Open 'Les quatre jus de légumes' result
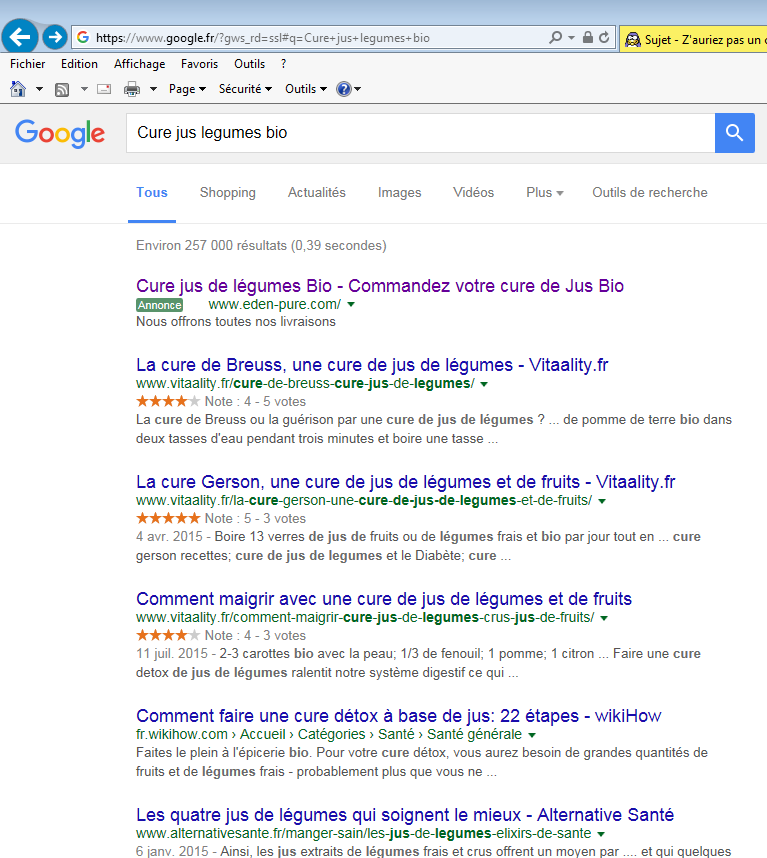The image size is (767, 858). coord(405,815)
